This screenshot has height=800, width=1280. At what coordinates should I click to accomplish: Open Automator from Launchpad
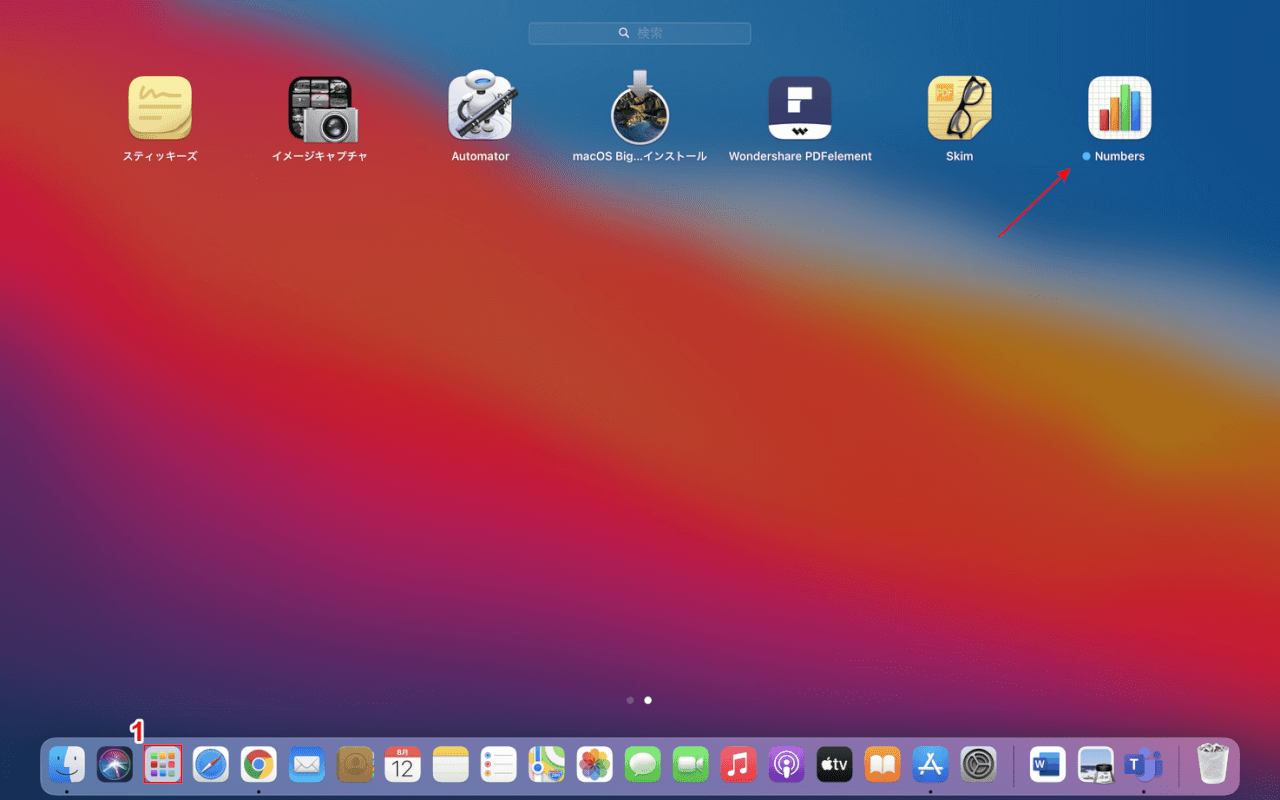pyautogui.click(x=480, y=108)
